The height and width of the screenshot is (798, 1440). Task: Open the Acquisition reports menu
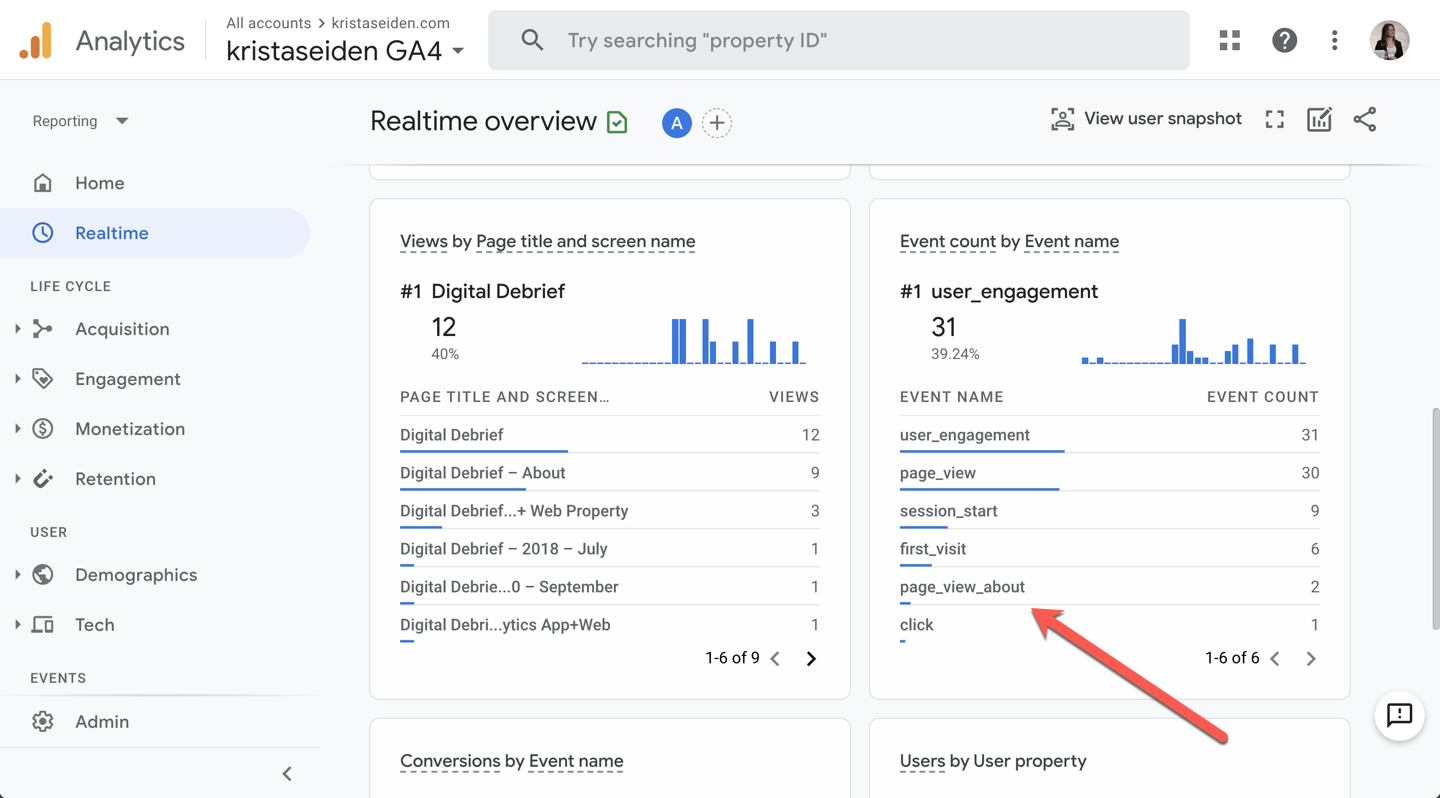click(x=122, y=329)
